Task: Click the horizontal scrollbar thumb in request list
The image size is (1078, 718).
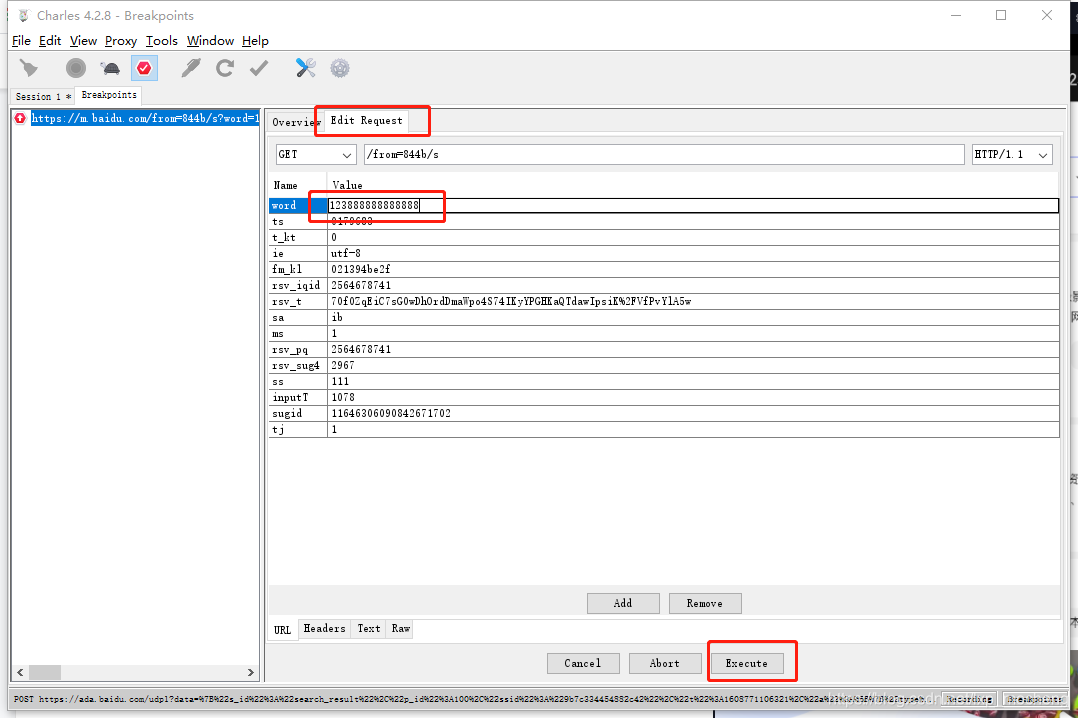Action: (x=45, y=672)
